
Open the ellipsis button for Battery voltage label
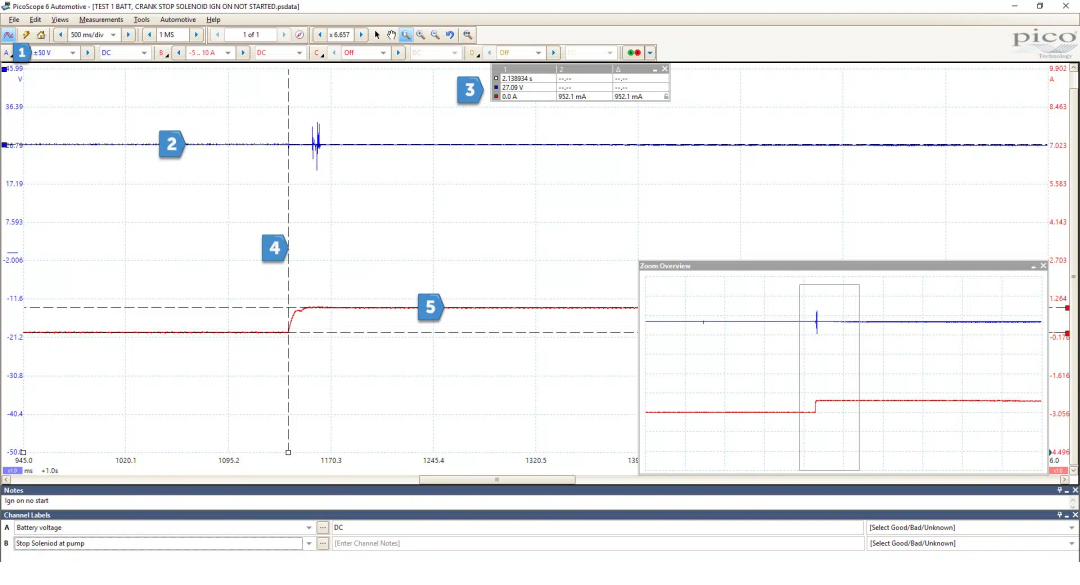coord(322,528)
